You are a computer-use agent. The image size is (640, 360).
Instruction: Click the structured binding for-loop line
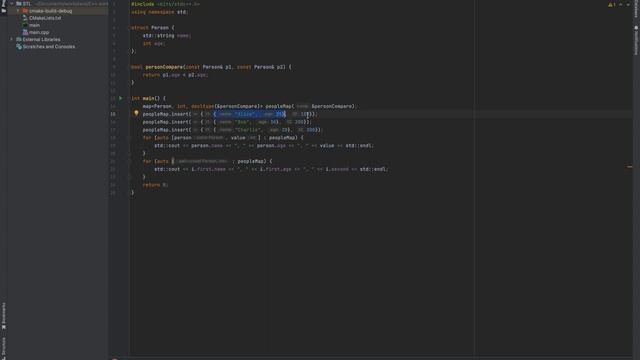pyautogui.click(x=223, y=138)
